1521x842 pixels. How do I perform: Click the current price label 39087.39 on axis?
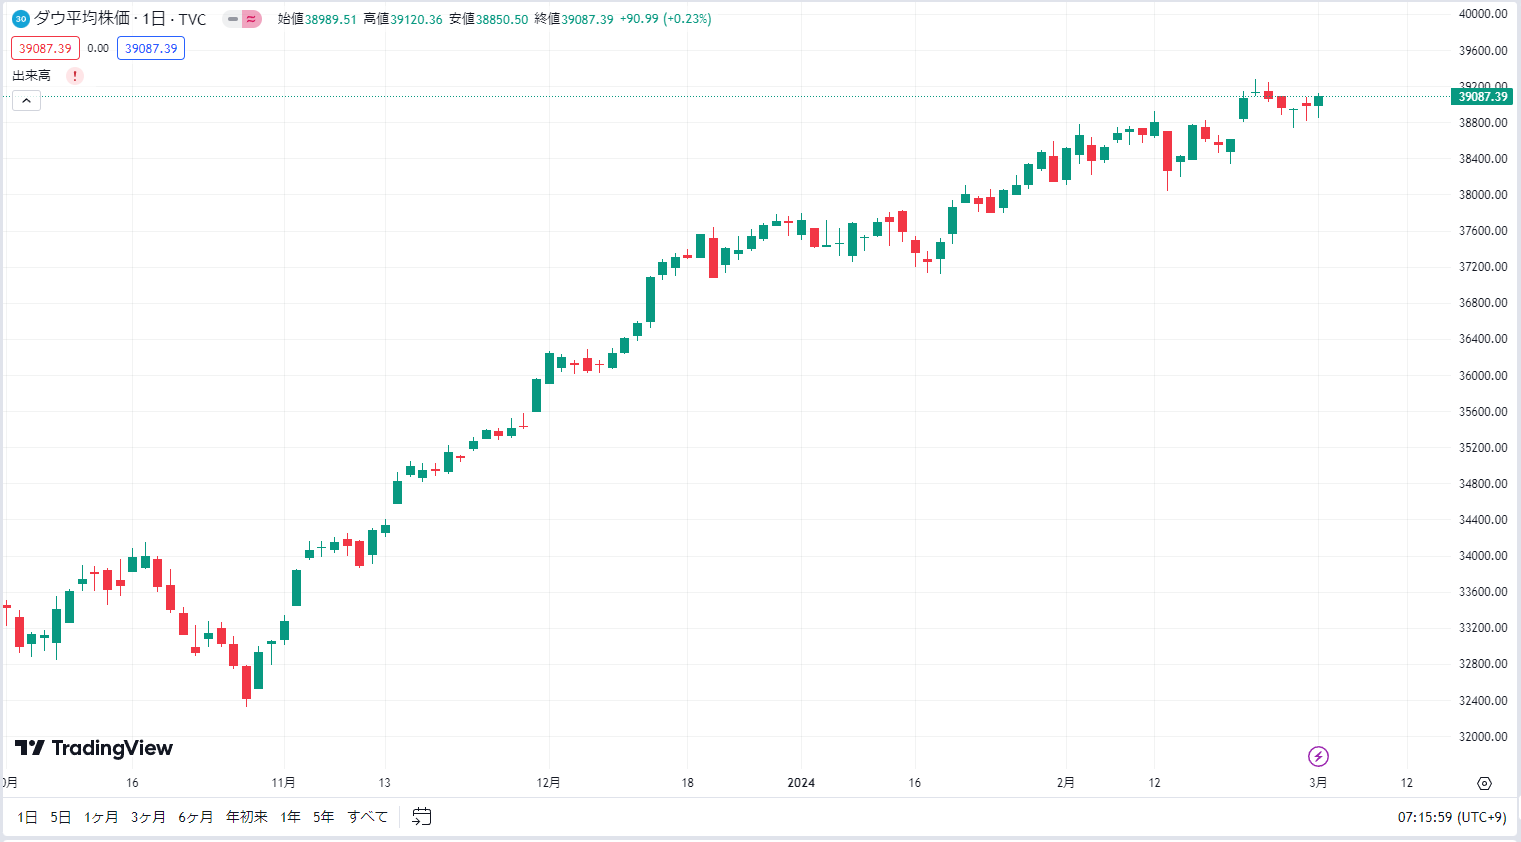(1482, 97)
